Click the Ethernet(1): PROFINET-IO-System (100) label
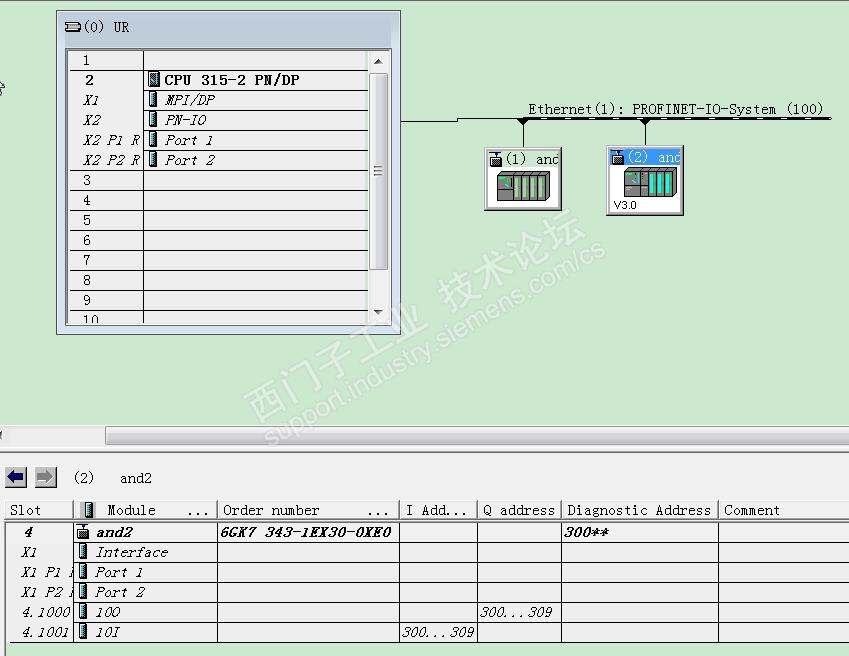Viewport: 849px width, 656px height. 675,109
